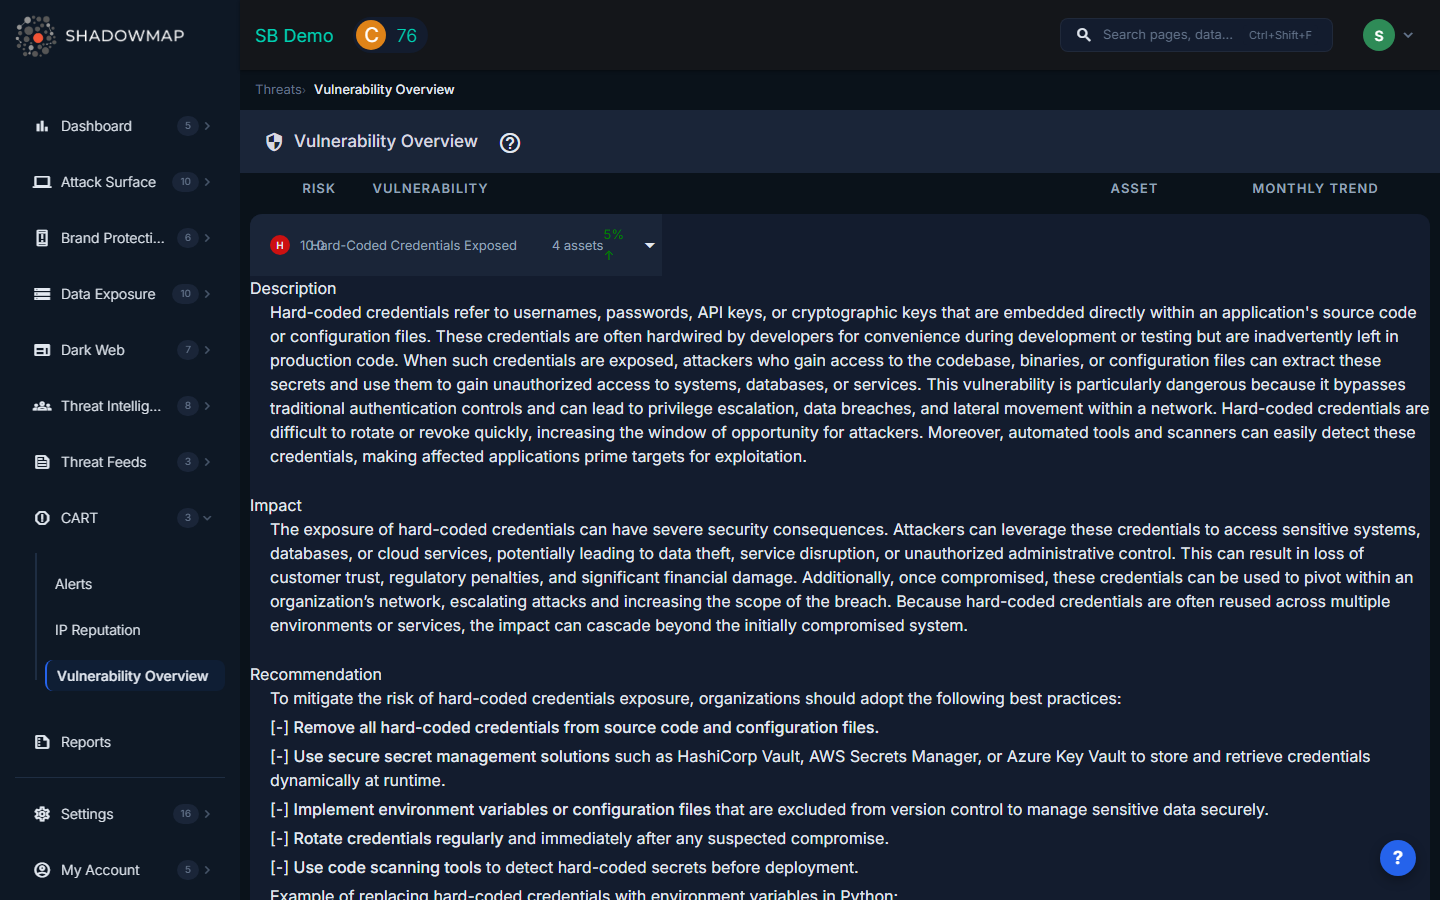Open the Dashboard section icon
Image resolution: width=1440 pixels, height=900 pixels.
coord(42,126)
